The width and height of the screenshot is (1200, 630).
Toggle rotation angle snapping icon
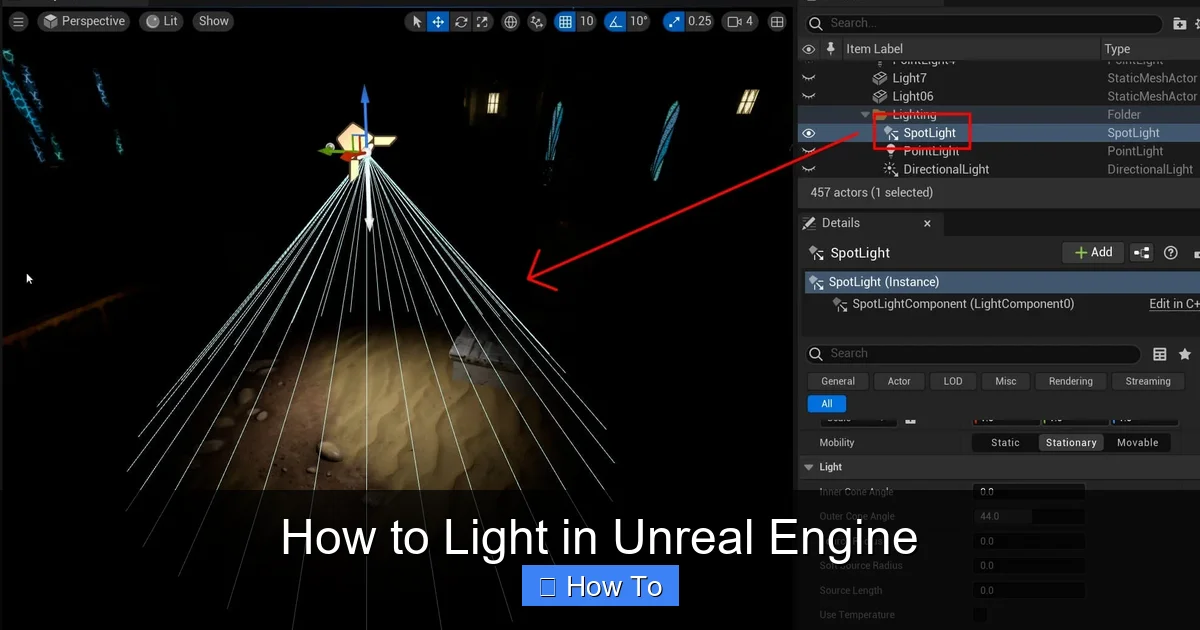click(x=614, y=21)
